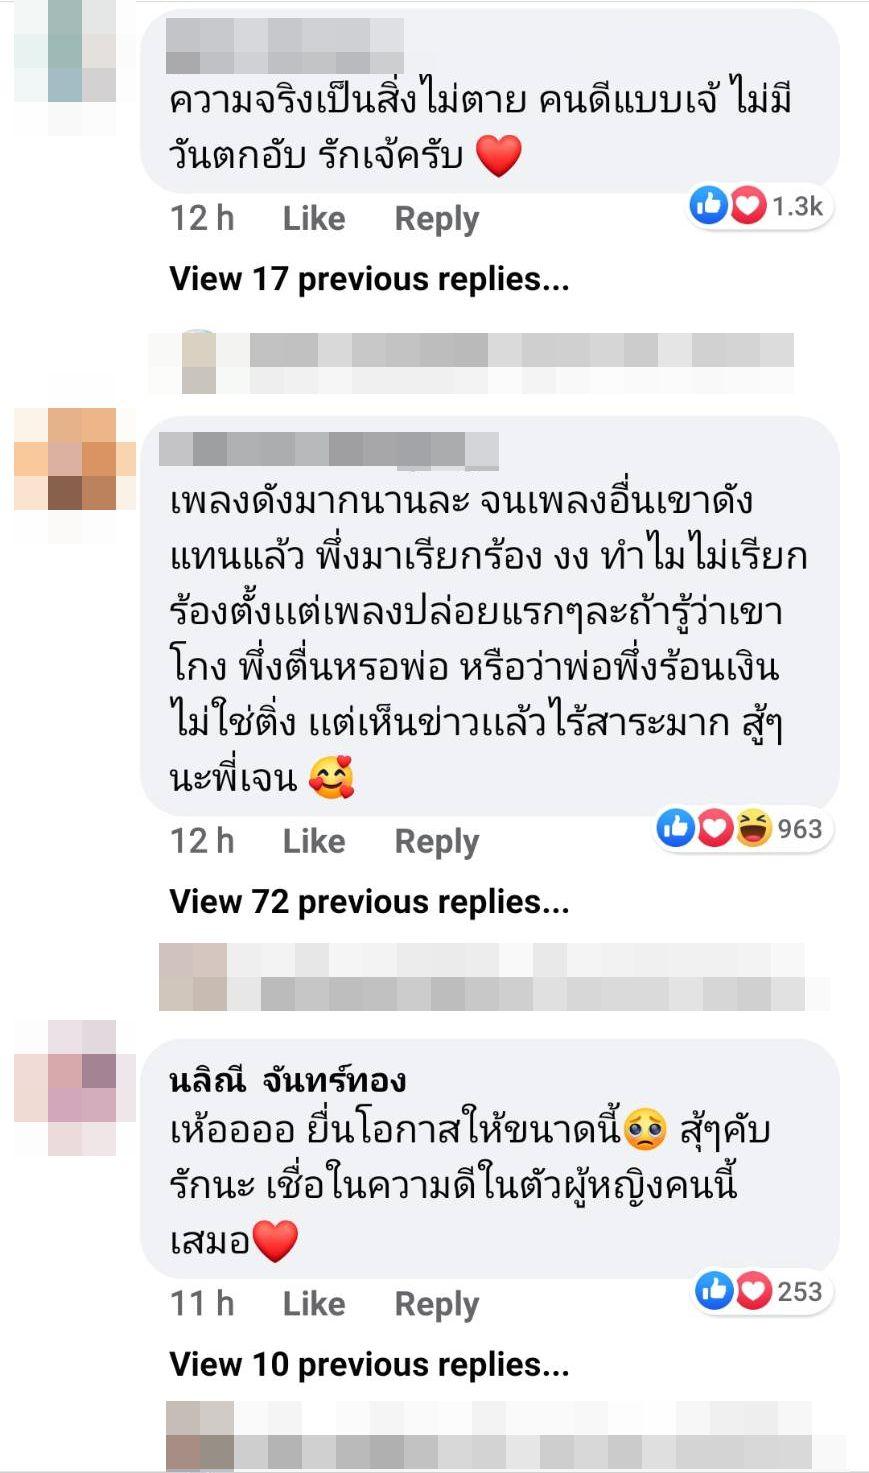Like the comment ending with สู้ๆ นะพี่เจน
The height and width of the screenshot is (1473, 869).
coord(314,841)
